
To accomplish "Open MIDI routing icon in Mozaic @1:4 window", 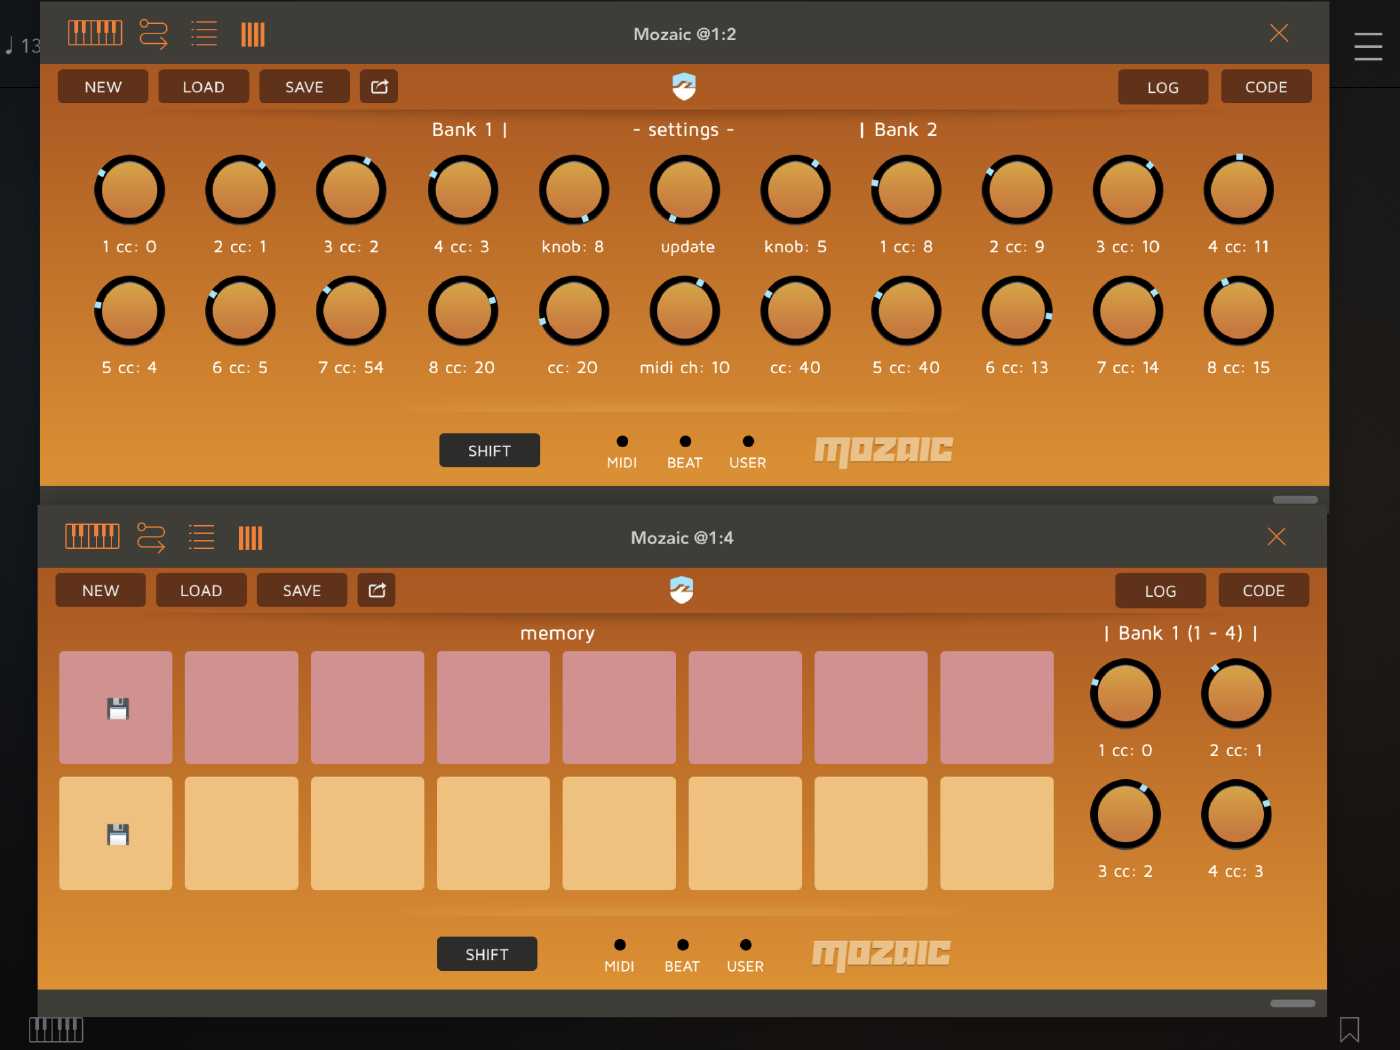I will point(151,538).
